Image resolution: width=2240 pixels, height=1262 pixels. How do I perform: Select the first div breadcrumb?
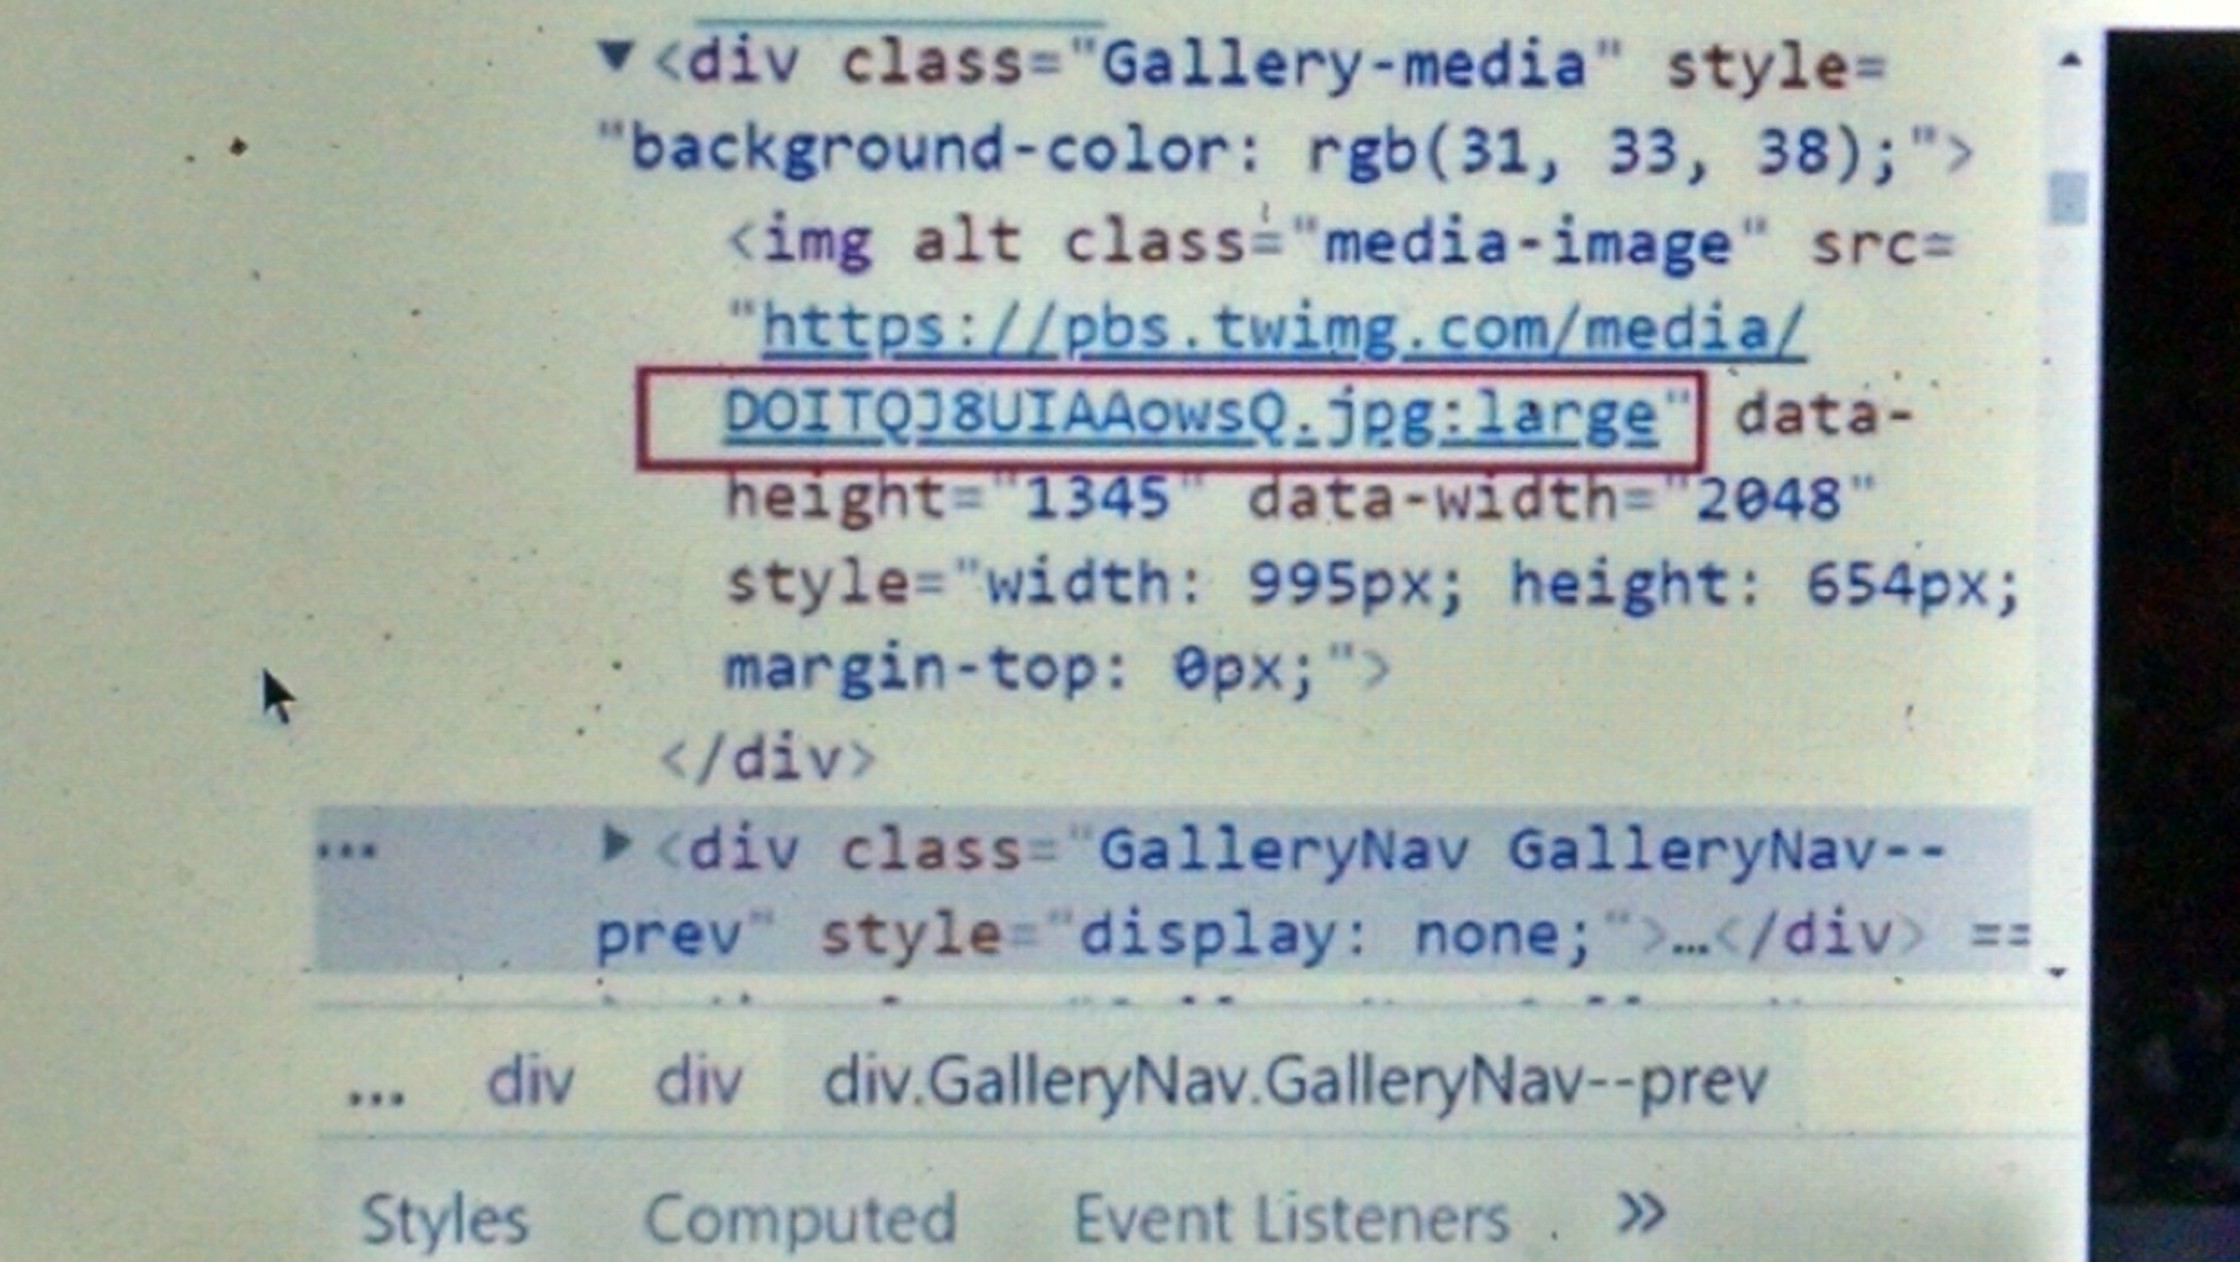tap(530, 1081)
